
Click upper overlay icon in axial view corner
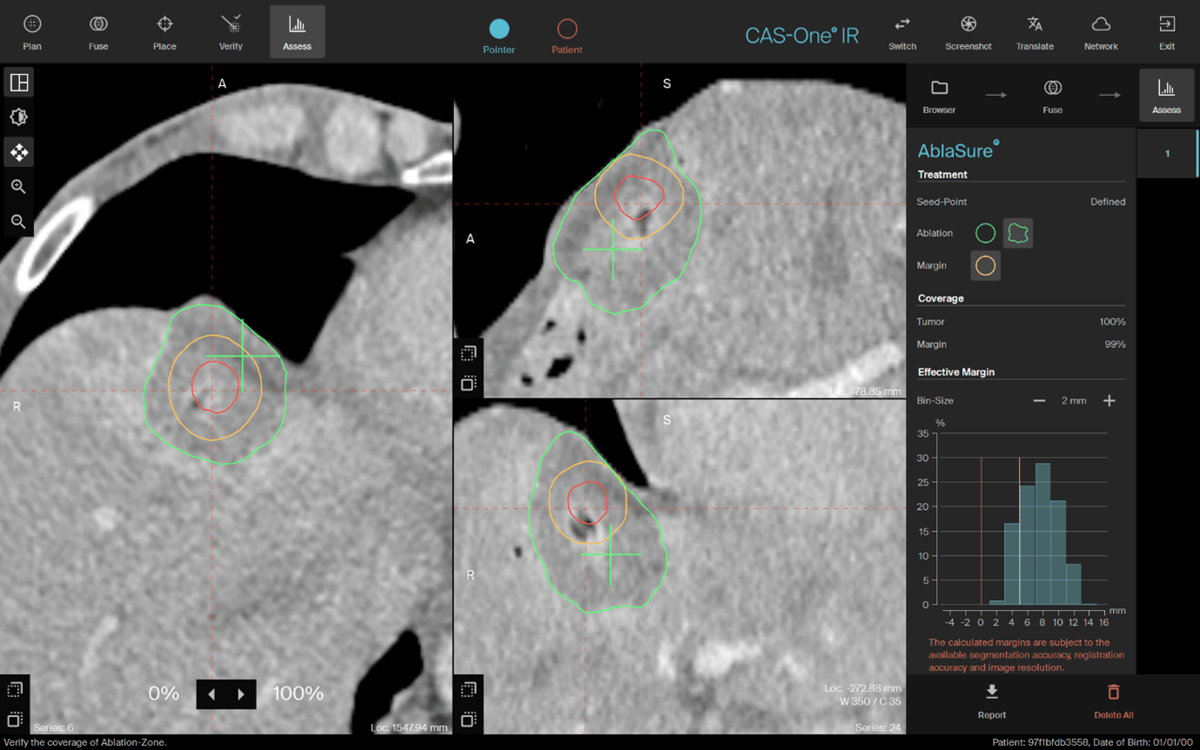(x=15, y=690)
